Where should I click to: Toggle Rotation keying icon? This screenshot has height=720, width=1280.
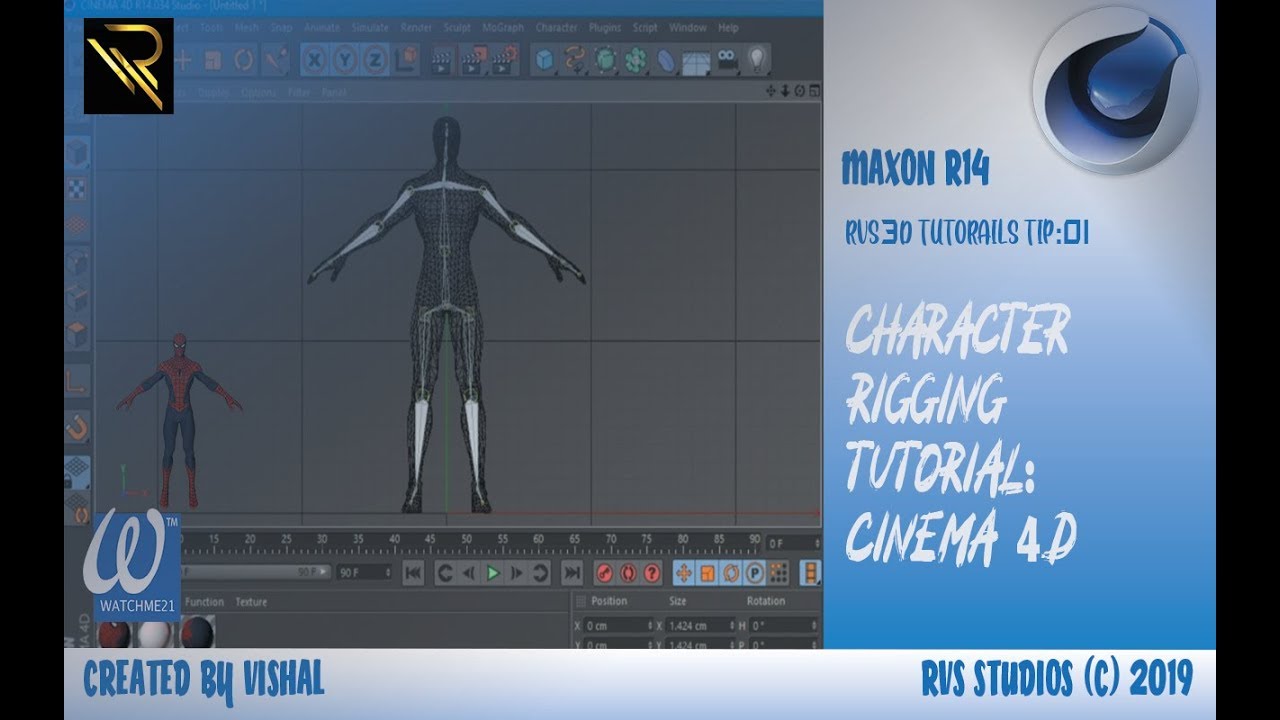730,573
